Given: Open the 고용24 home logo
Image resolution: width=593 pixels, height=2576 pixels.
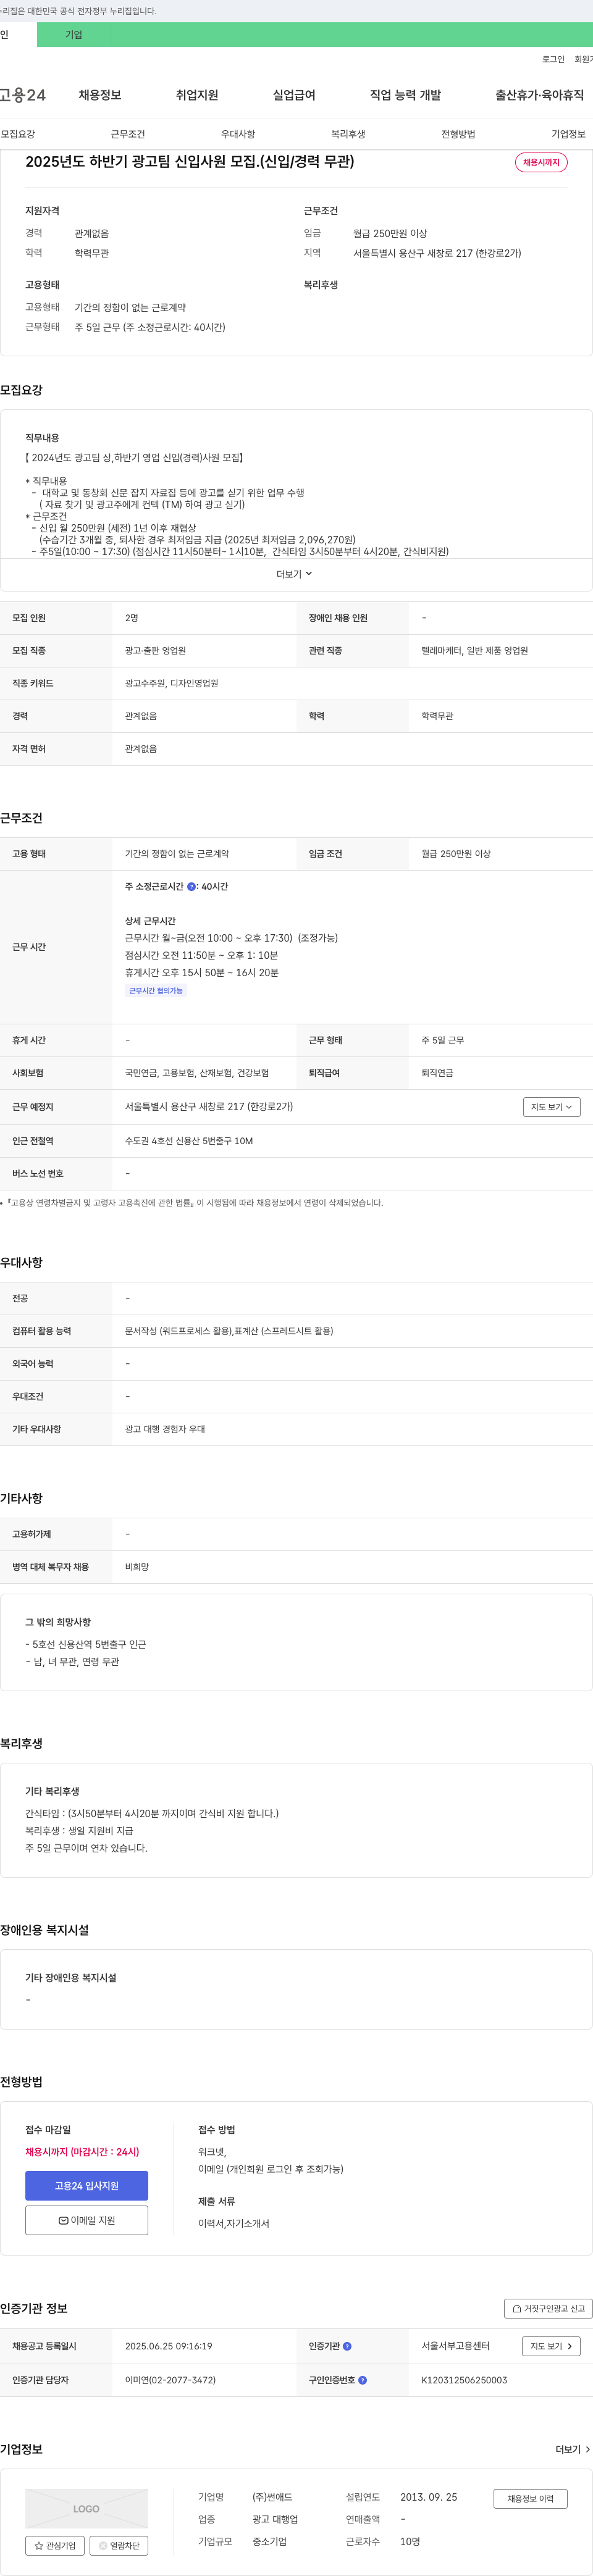Looking at the screenshot, I should 22,95.
